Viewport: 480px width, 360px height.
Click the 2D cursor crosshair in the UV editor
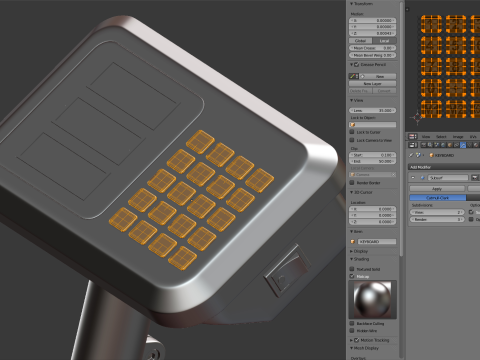pyautogui.click(x=417, y=117)
